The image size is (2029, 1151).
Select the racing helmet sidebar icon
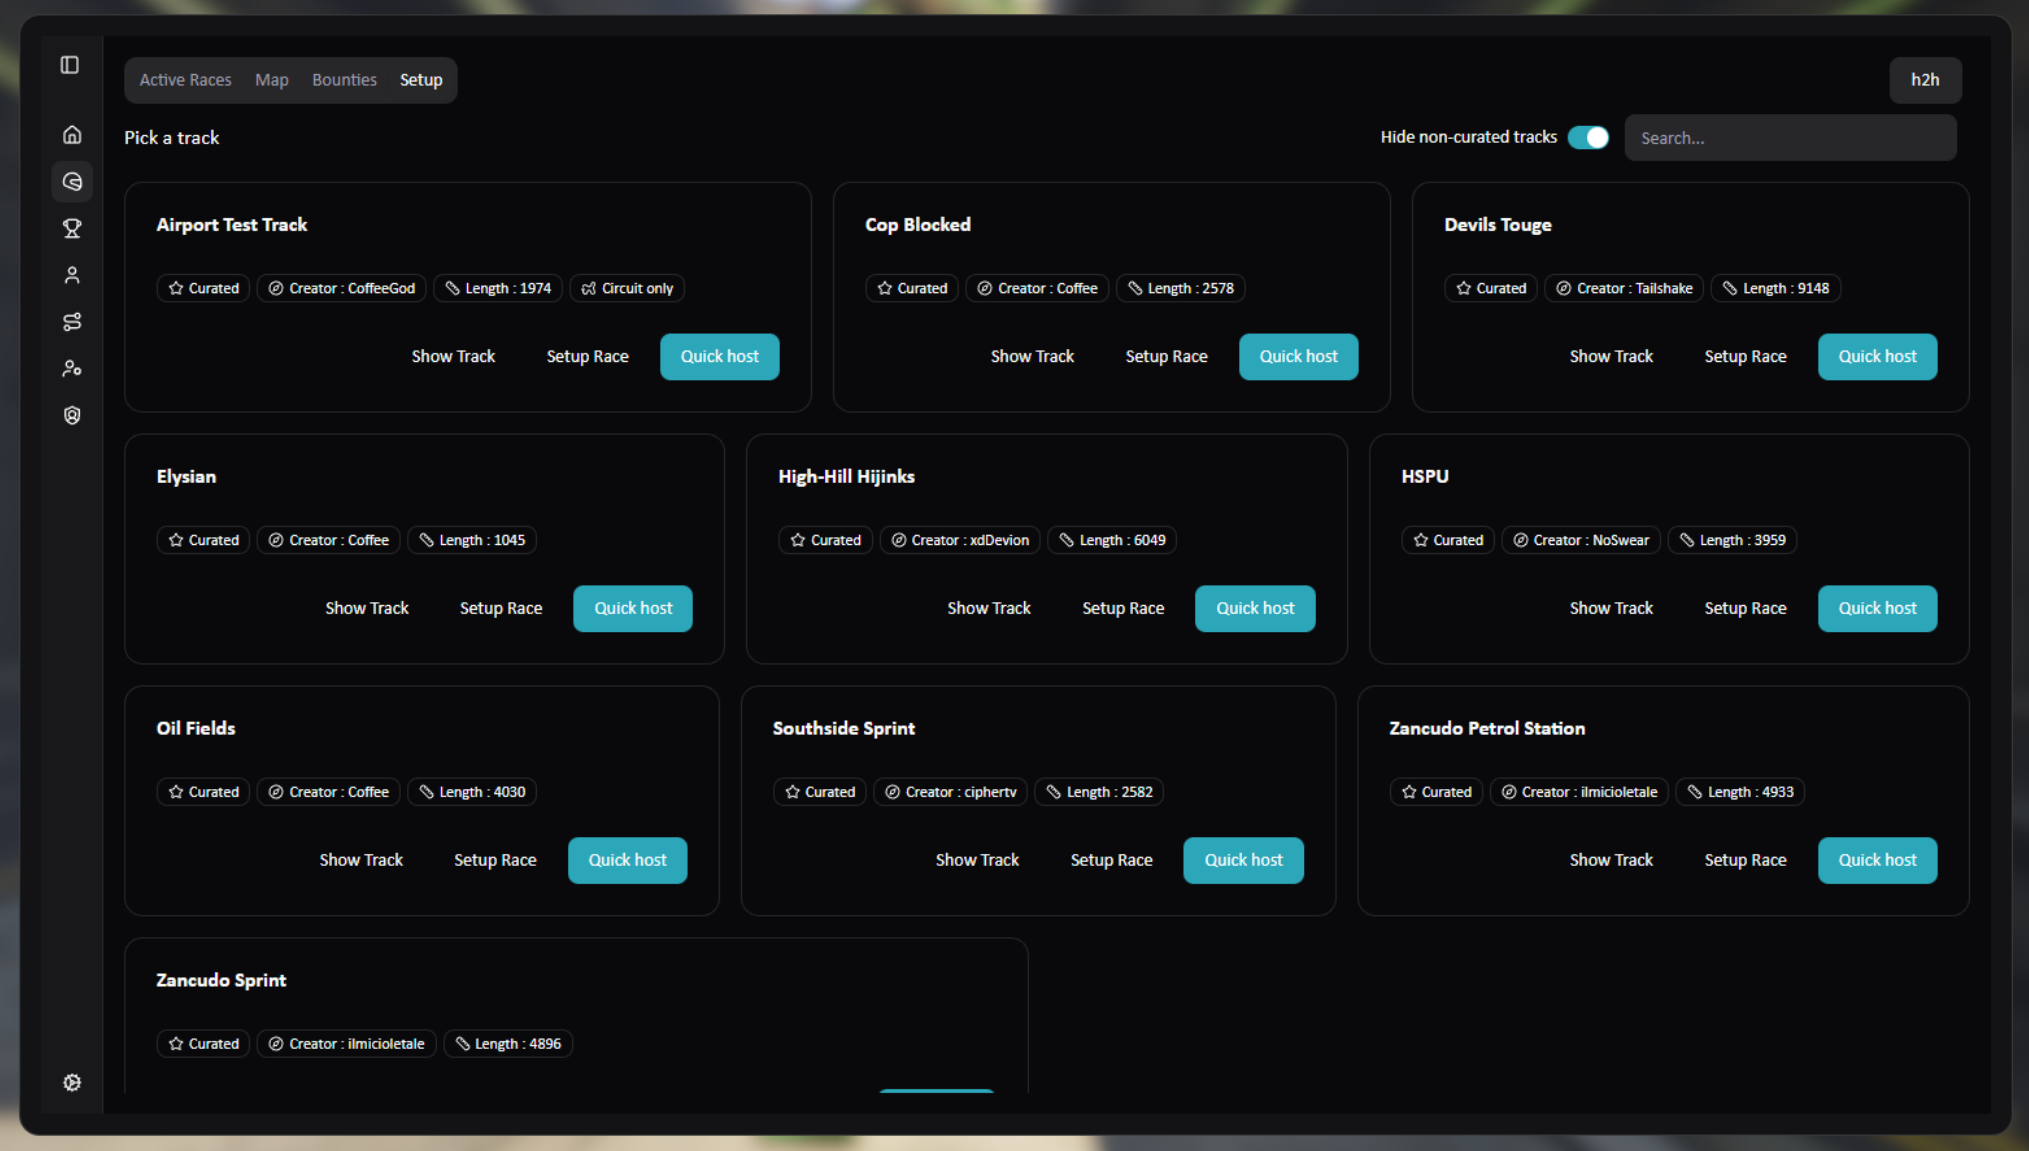[72, 181]
